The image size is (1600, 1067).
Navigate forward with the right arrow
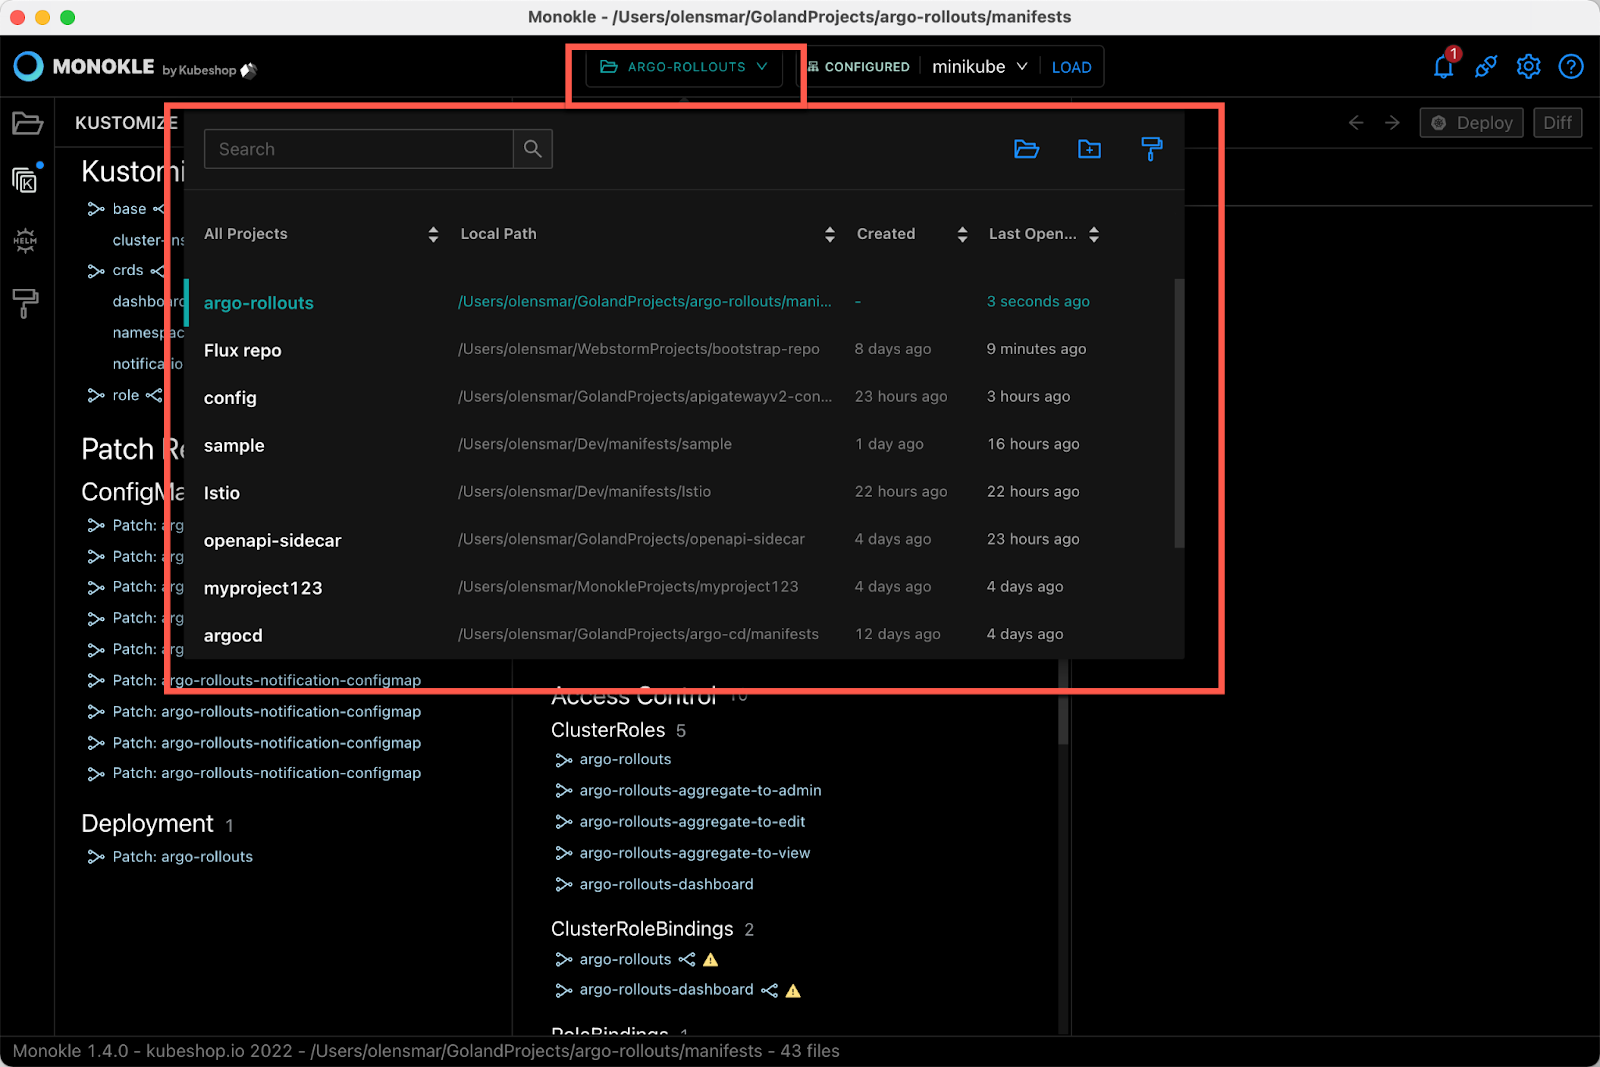click(x=1392, y=123)
